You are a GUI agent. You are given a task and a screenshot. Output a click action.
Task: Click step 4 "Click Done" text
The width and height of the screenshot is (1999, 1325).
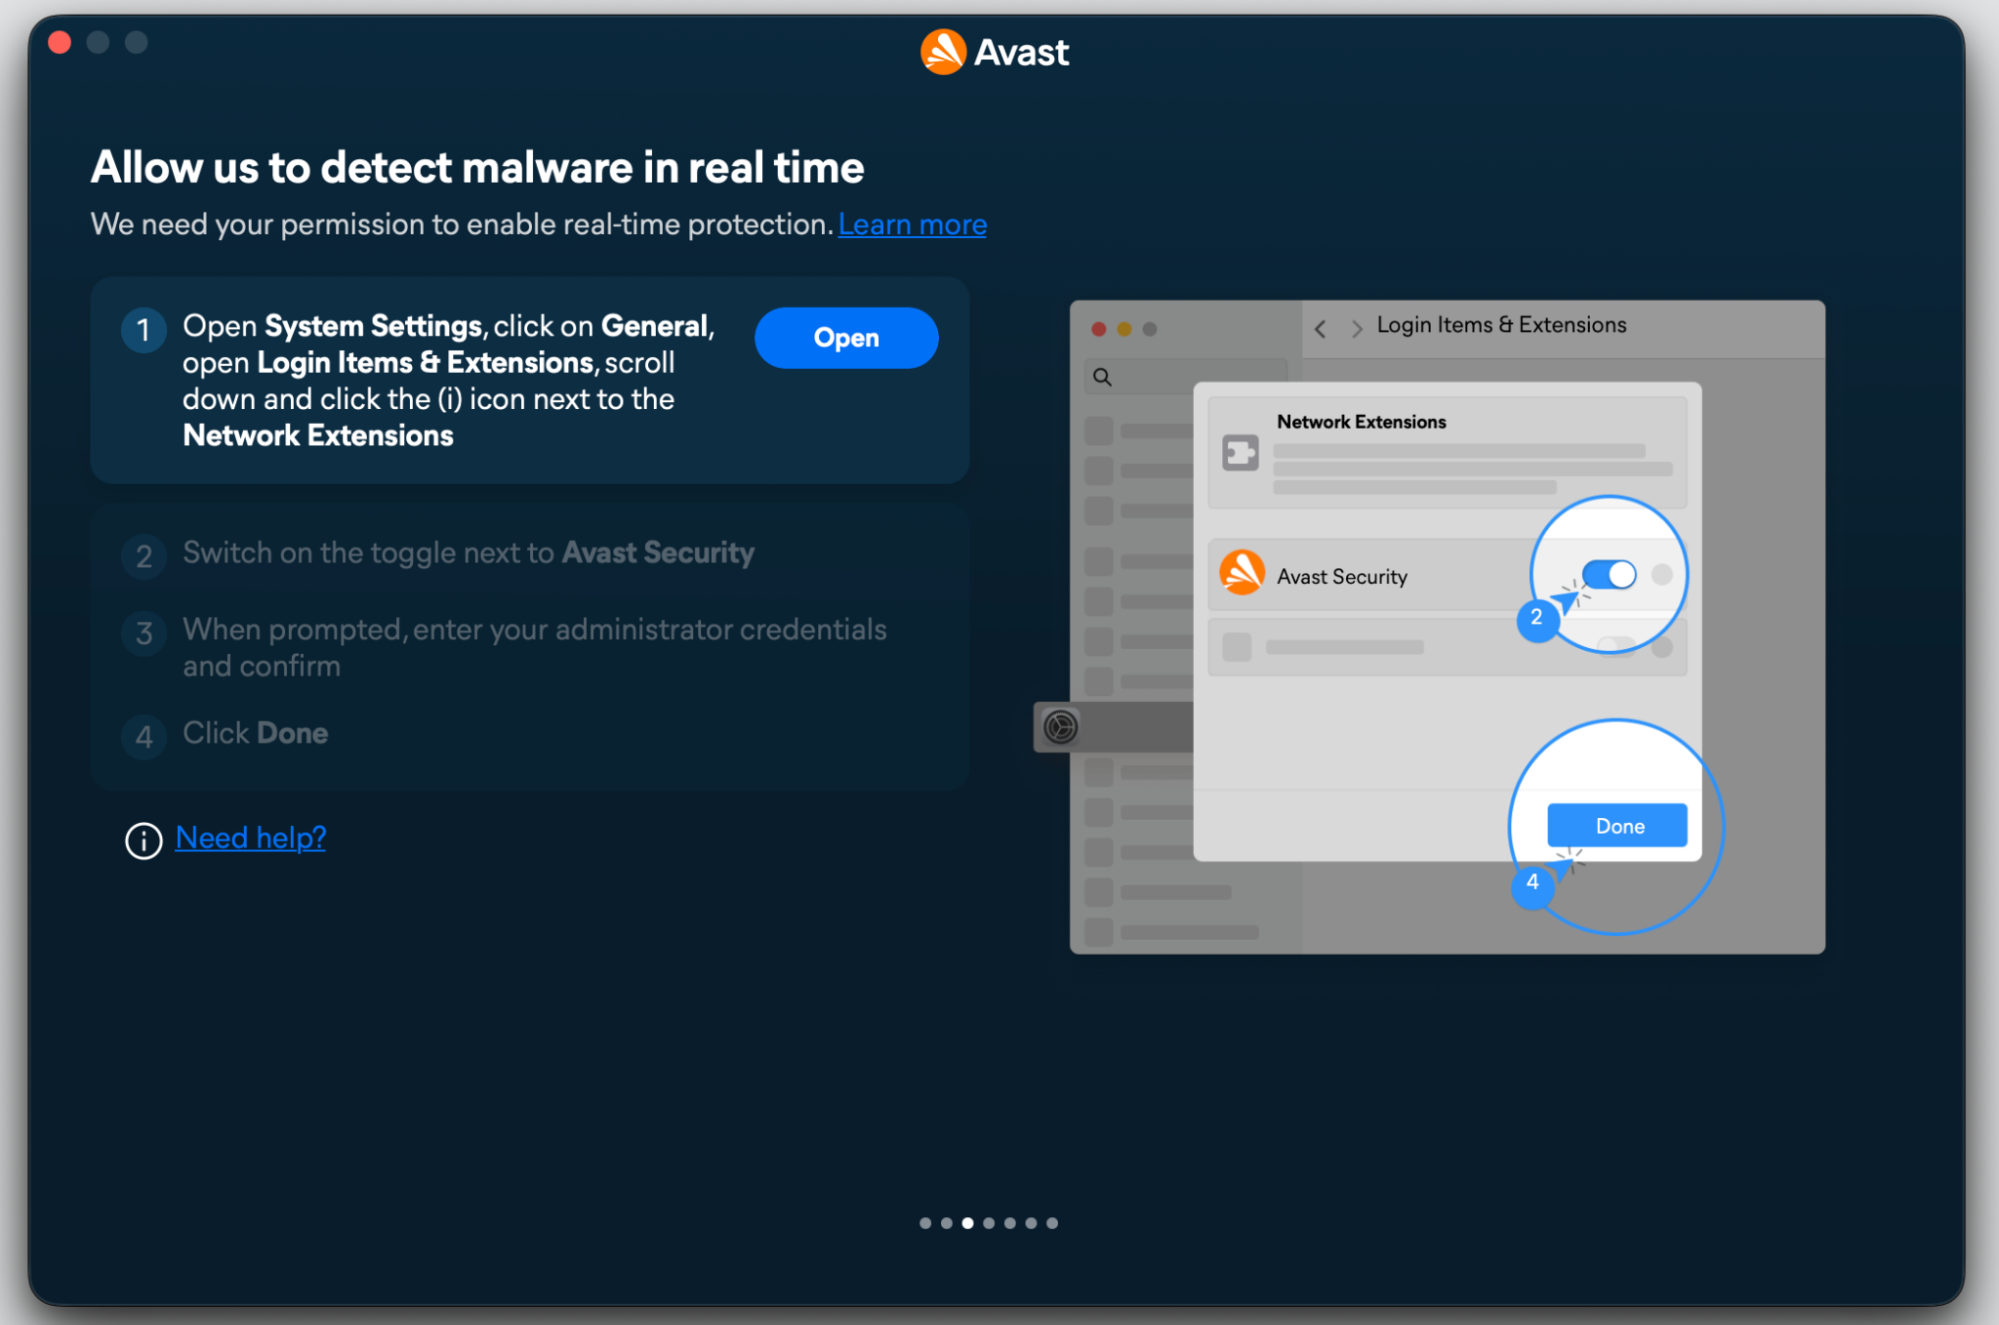tap(255, 733)
